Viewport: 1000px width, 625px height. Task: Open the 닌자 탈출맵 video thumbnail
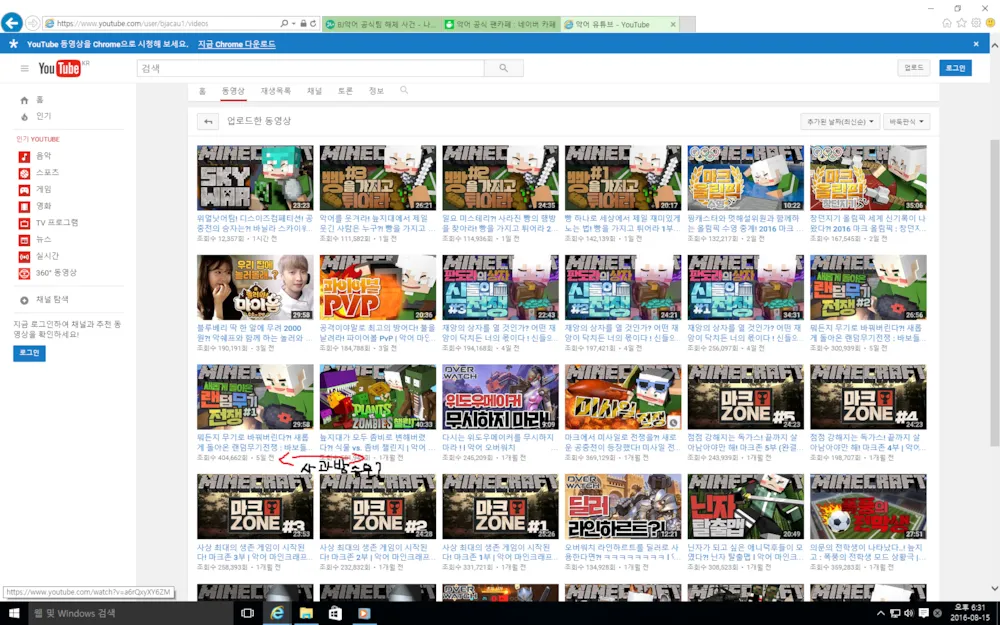(745, 506)
